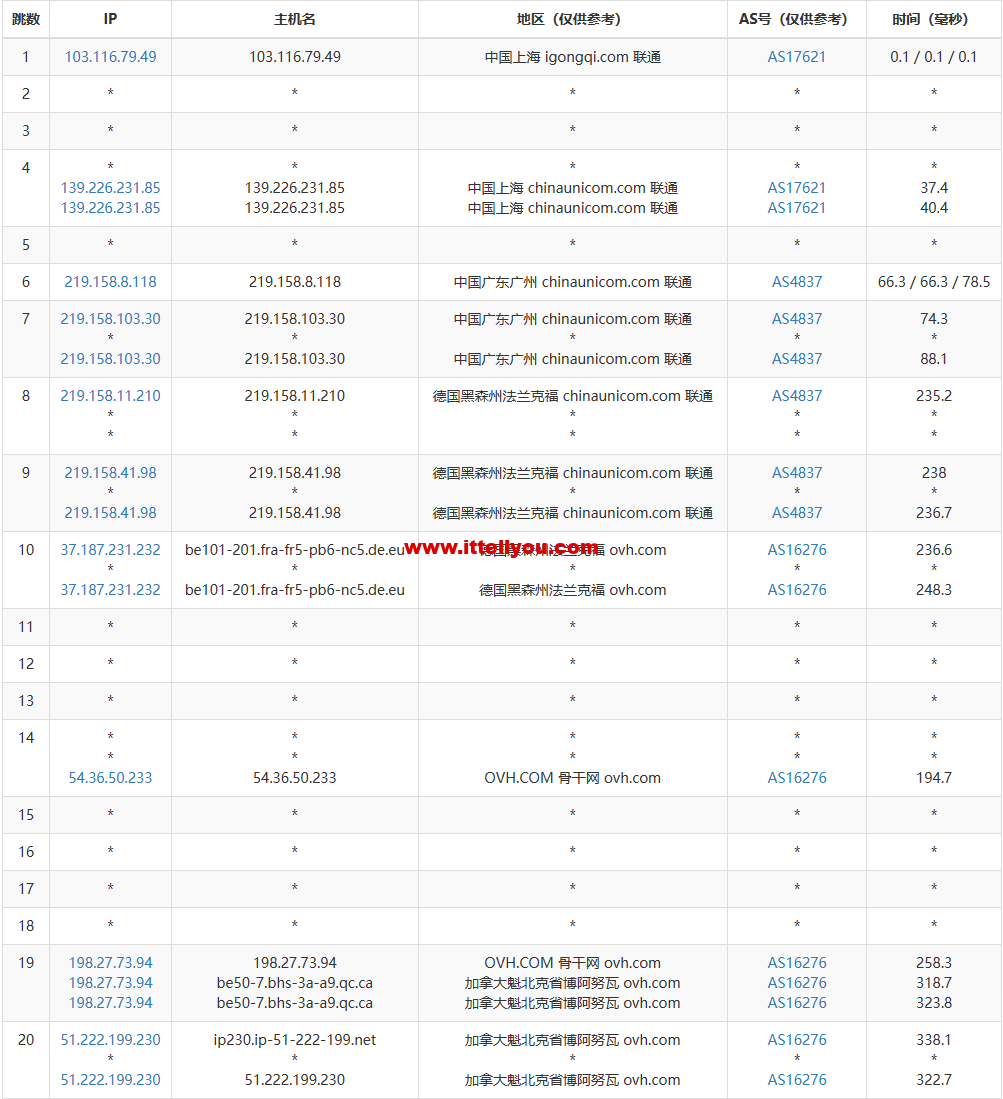Click IP link 219.158.11.210

tap(110, 395)
